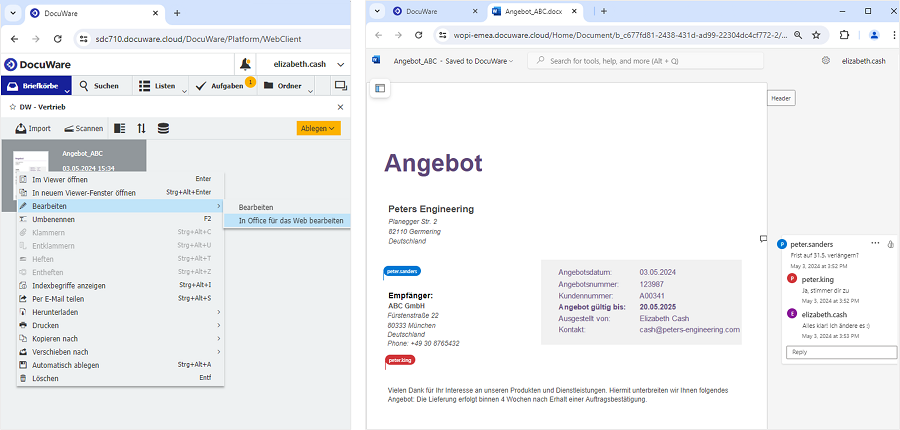Bookmark this page with star icon

click(816, 35)
